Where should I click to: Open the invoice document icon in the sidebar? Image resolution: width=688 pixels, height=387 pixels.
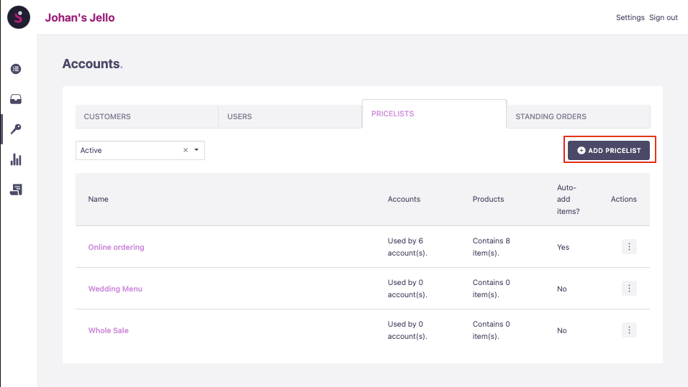pos(16,190)
